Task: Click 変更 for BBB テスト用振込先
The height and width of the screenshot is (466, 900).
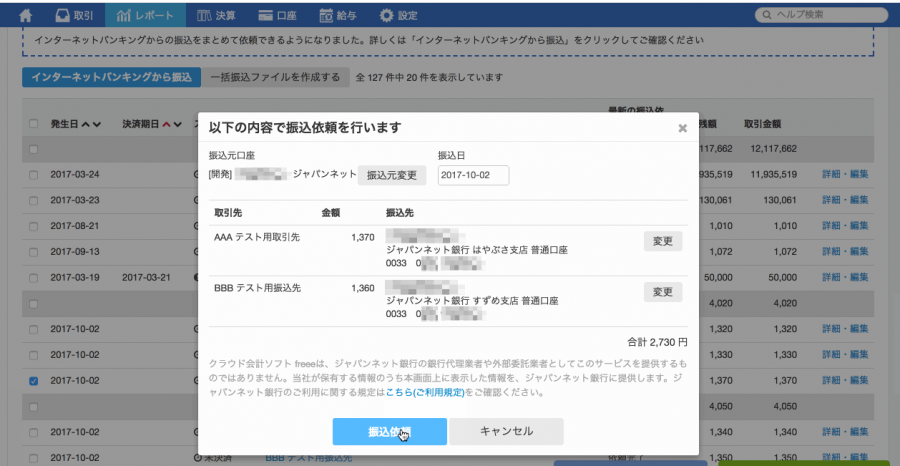Action: click(x=662, y=292)
